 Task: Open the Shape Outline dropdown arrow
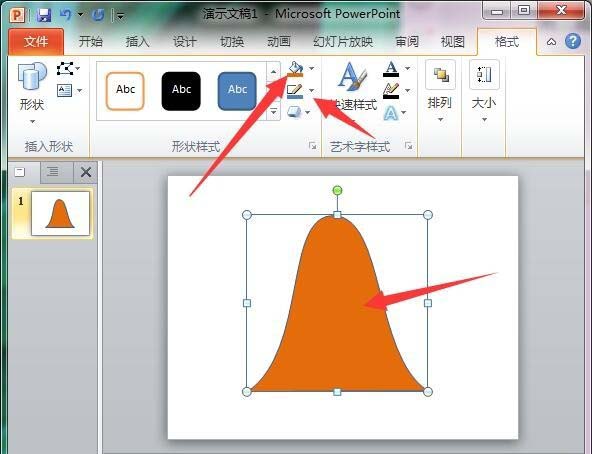click(311, 91)
